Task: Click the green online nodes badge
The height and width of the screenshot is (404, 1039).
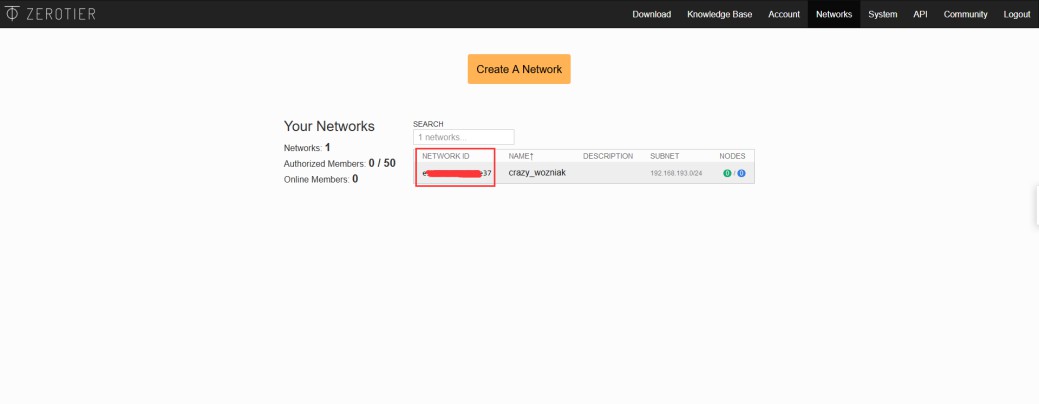Action: click(727, 174)
